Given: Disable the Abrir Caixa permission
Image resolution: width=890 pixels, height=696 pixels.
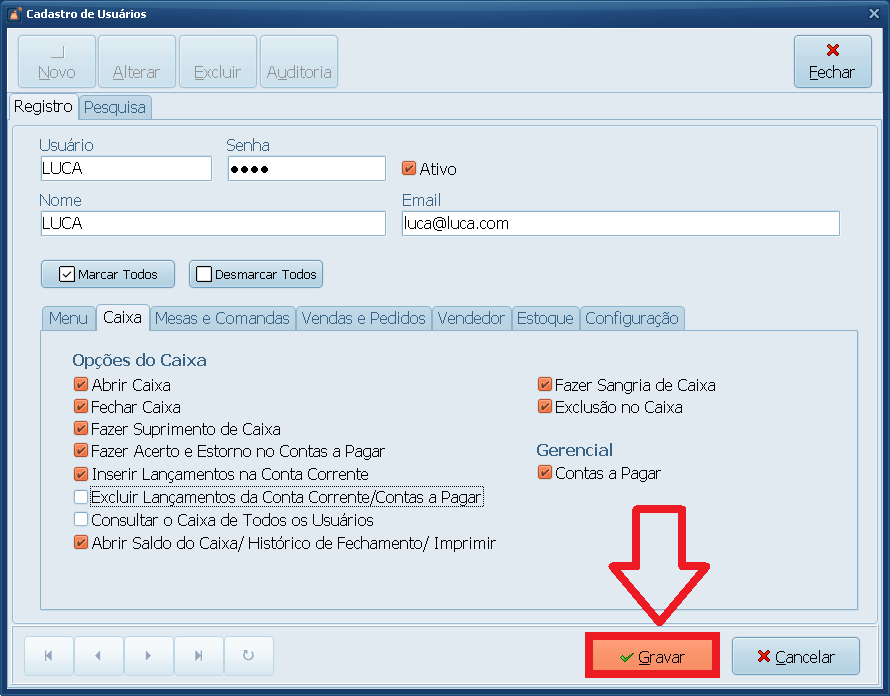Looking at the screenshot, I should (x=81, y=385).
